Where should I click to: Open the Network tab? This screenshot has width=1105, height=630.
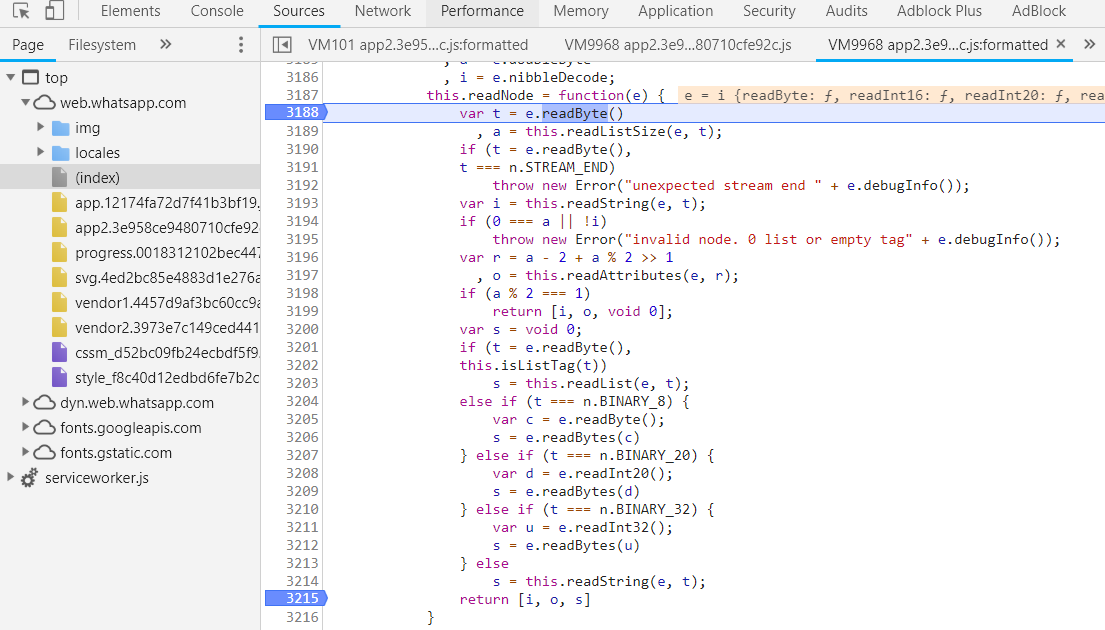coord(383,11)
